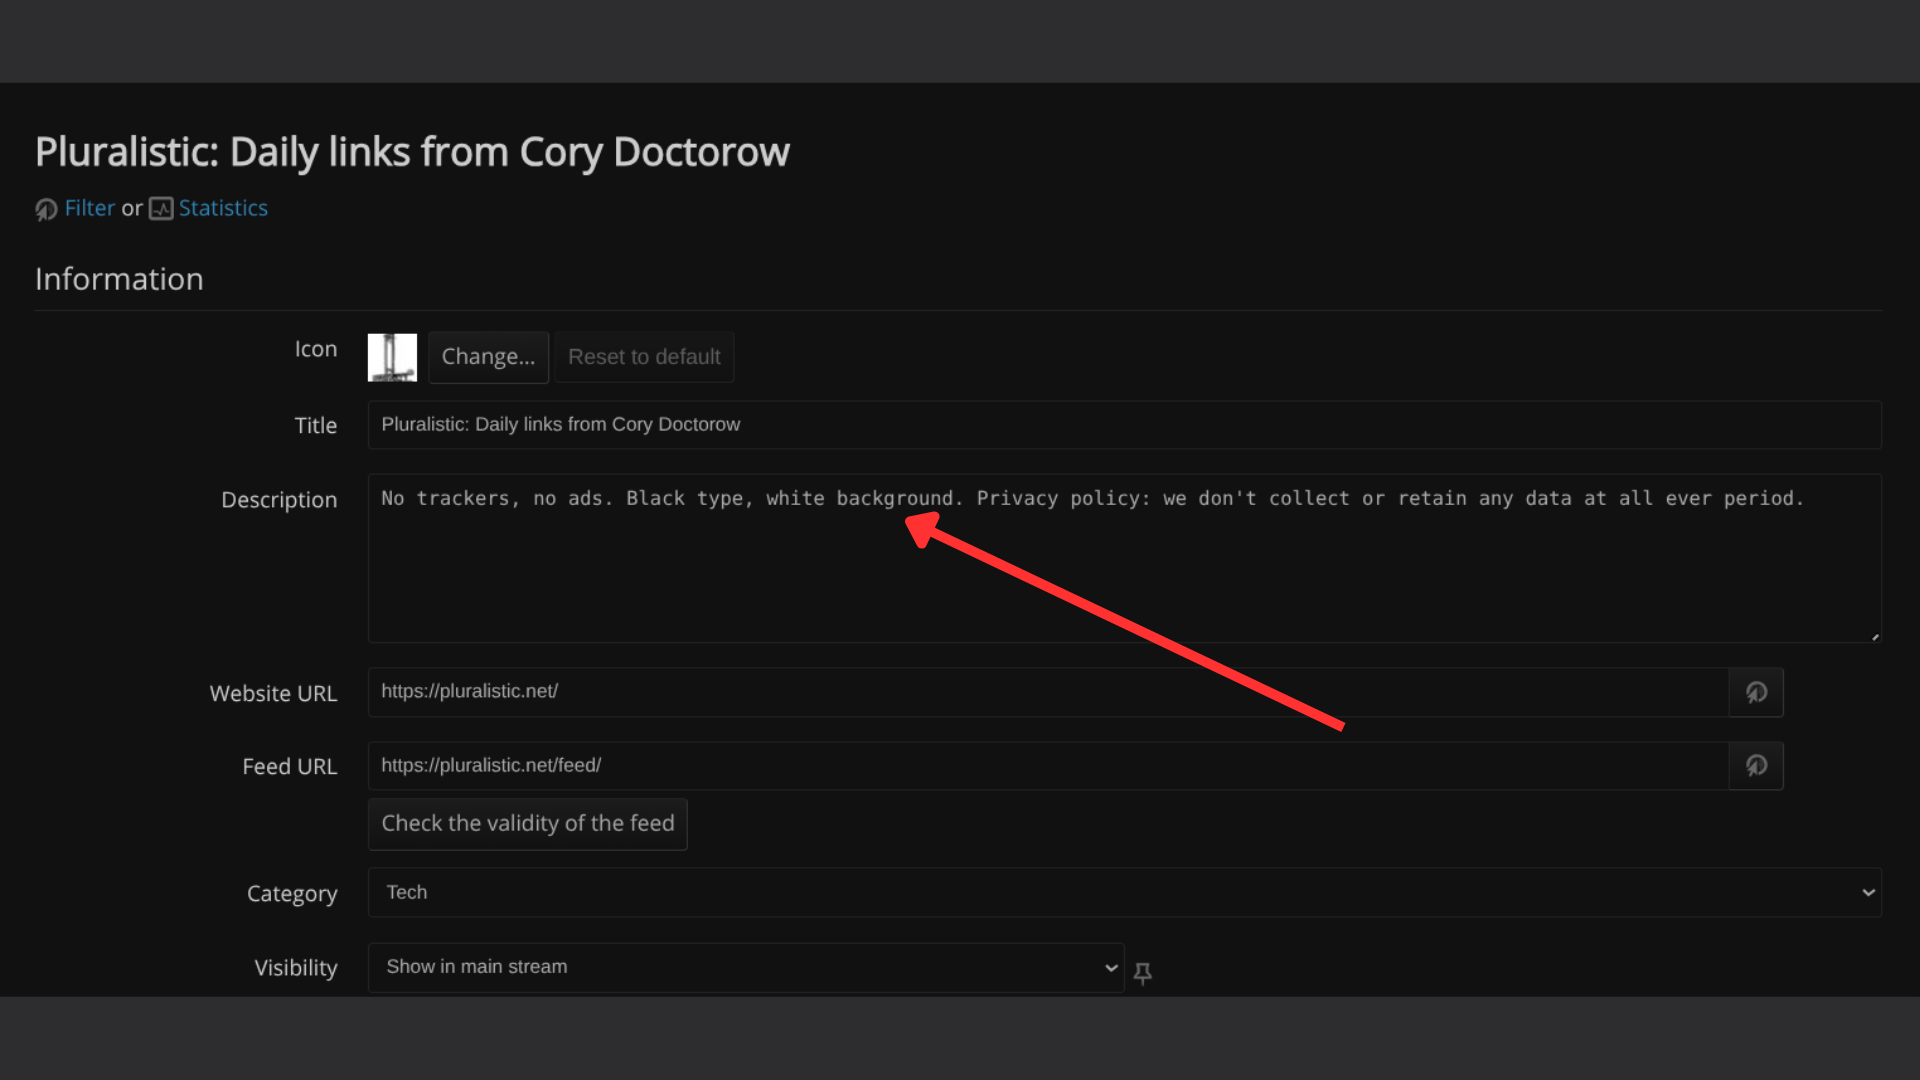Screen dimensions: 1920x1080
Task: Click the Statistics chart icon
Action: 161,208
